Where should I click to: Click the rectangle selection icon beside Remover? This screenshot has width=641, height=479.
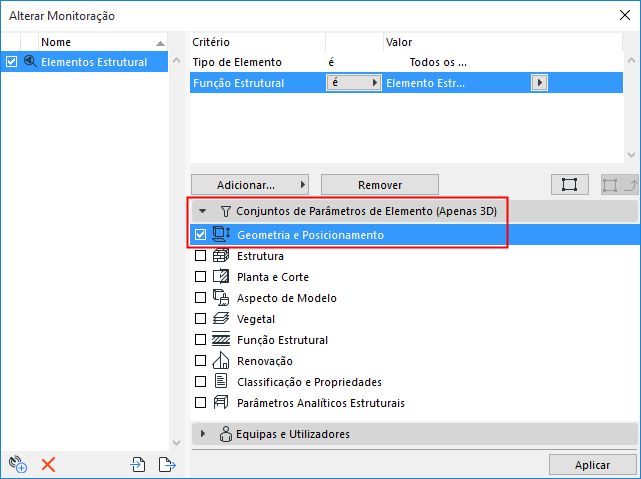(569, 185)
